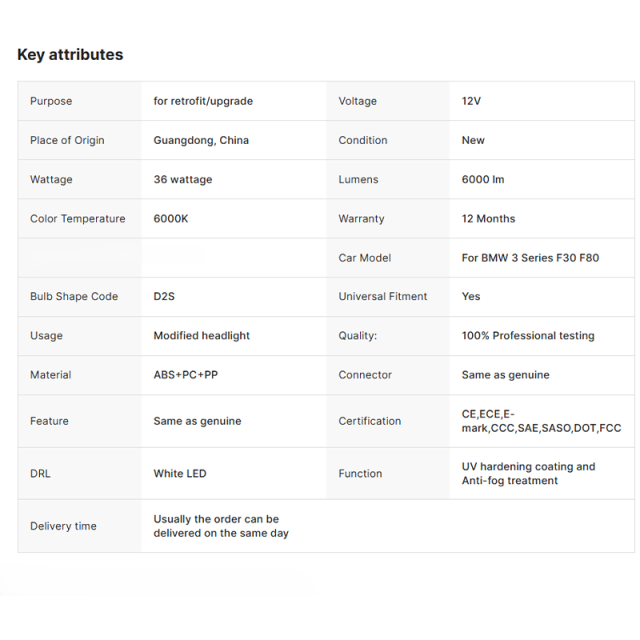Screen dimensions: 640x640
Task: Select the 12 Months warranty value
Action: point(489,219)
